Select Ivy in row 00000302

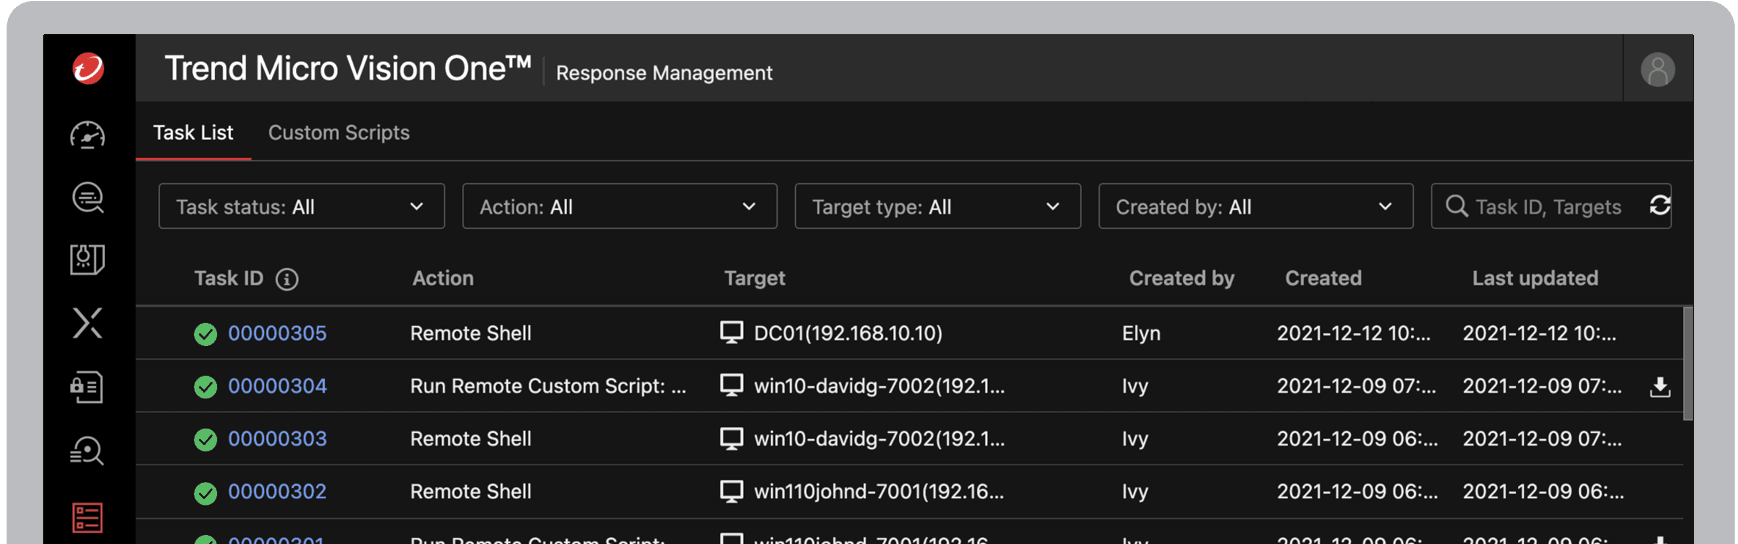(1135, 492)
